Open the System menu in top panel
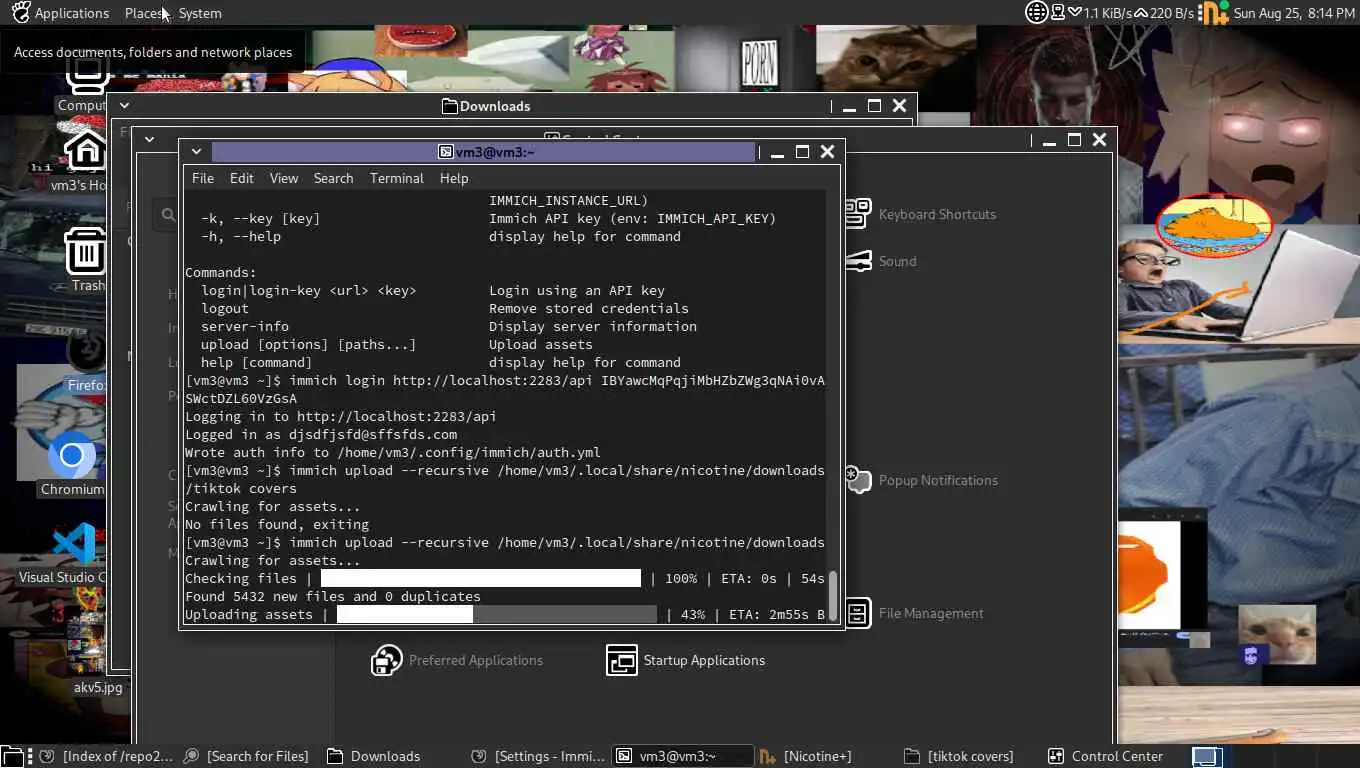 200,13
